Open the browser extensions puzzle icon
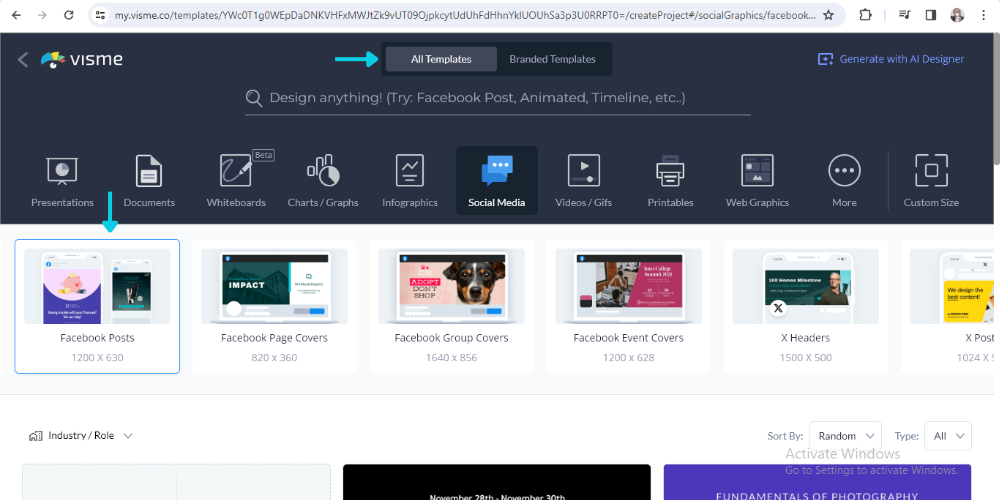 coord(865,15)
